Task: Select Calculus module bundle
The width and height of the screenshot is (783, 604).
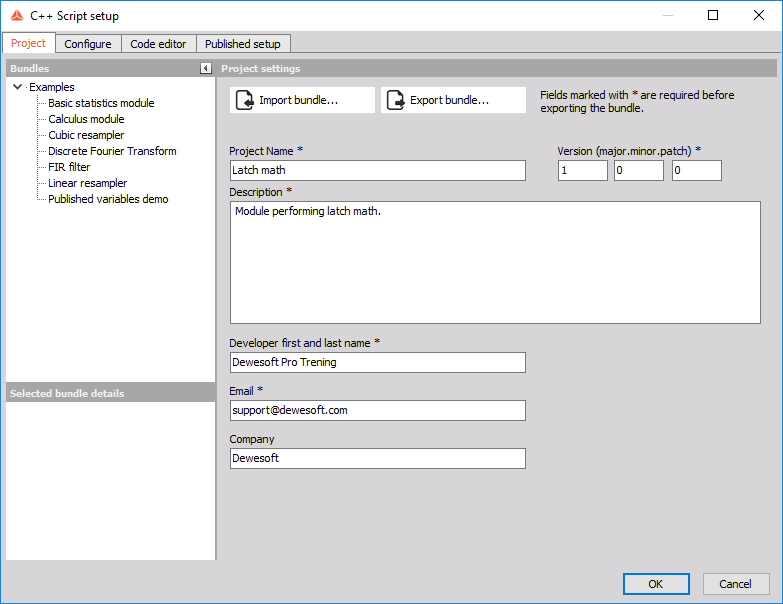Action: (x=86, y=119)
